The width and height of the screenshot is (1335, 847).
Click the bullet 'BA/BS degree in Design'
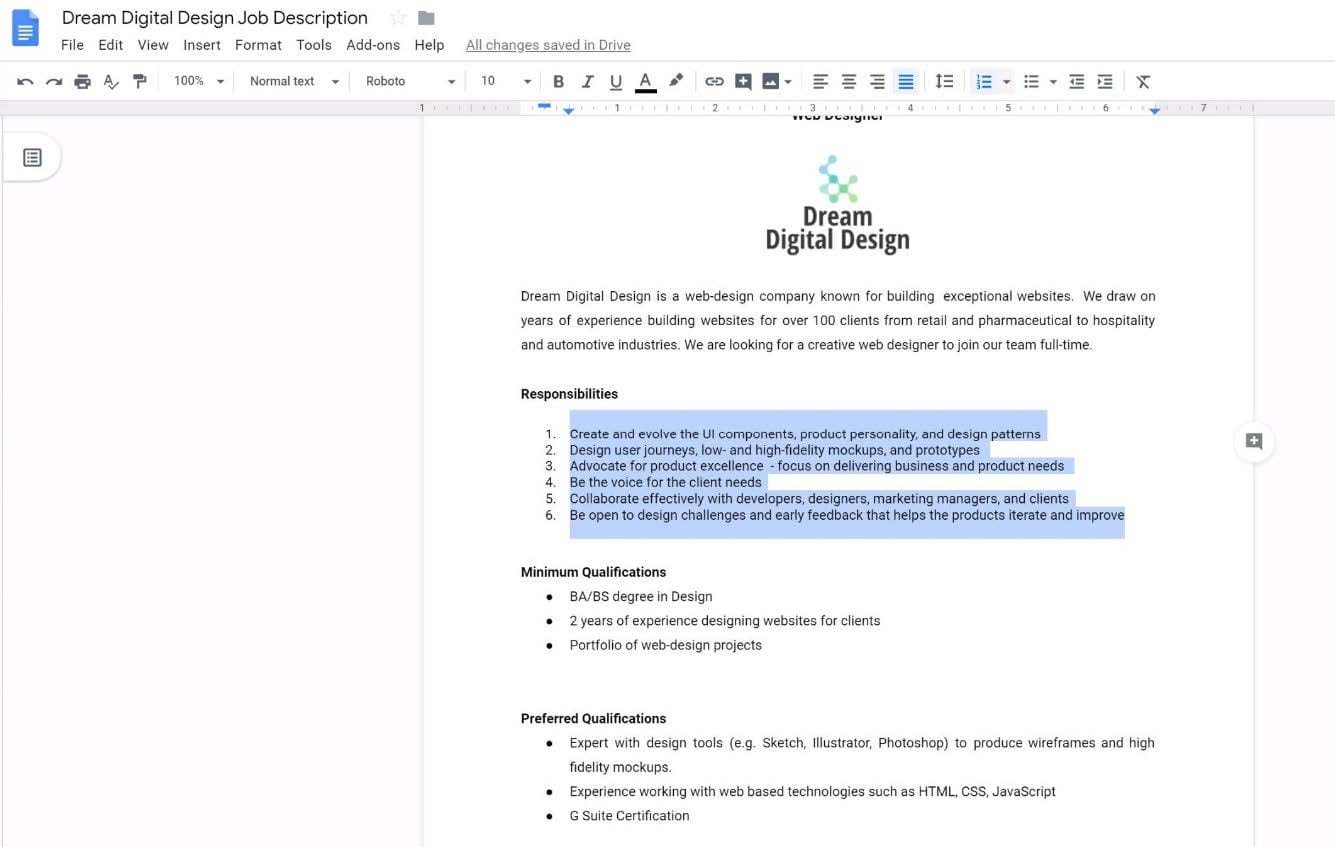tap(641, 596)
